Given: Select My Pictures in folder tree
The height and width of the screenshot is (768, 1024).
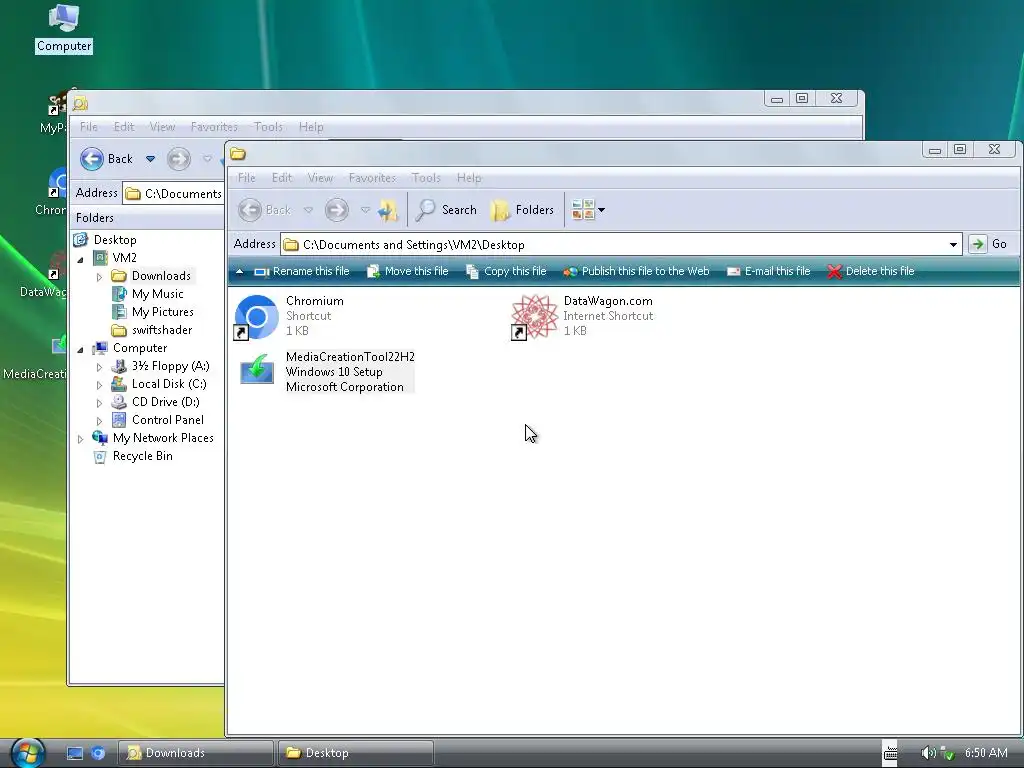Looking at the screenshot, I should [x=163, y=312].
